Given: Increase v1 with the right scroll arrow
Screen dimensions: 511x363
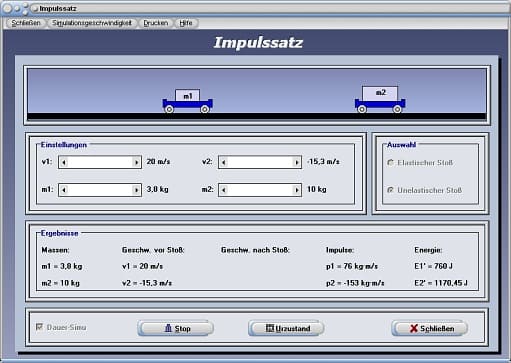Looking at the screenshot, I should (x=136, y=162).
